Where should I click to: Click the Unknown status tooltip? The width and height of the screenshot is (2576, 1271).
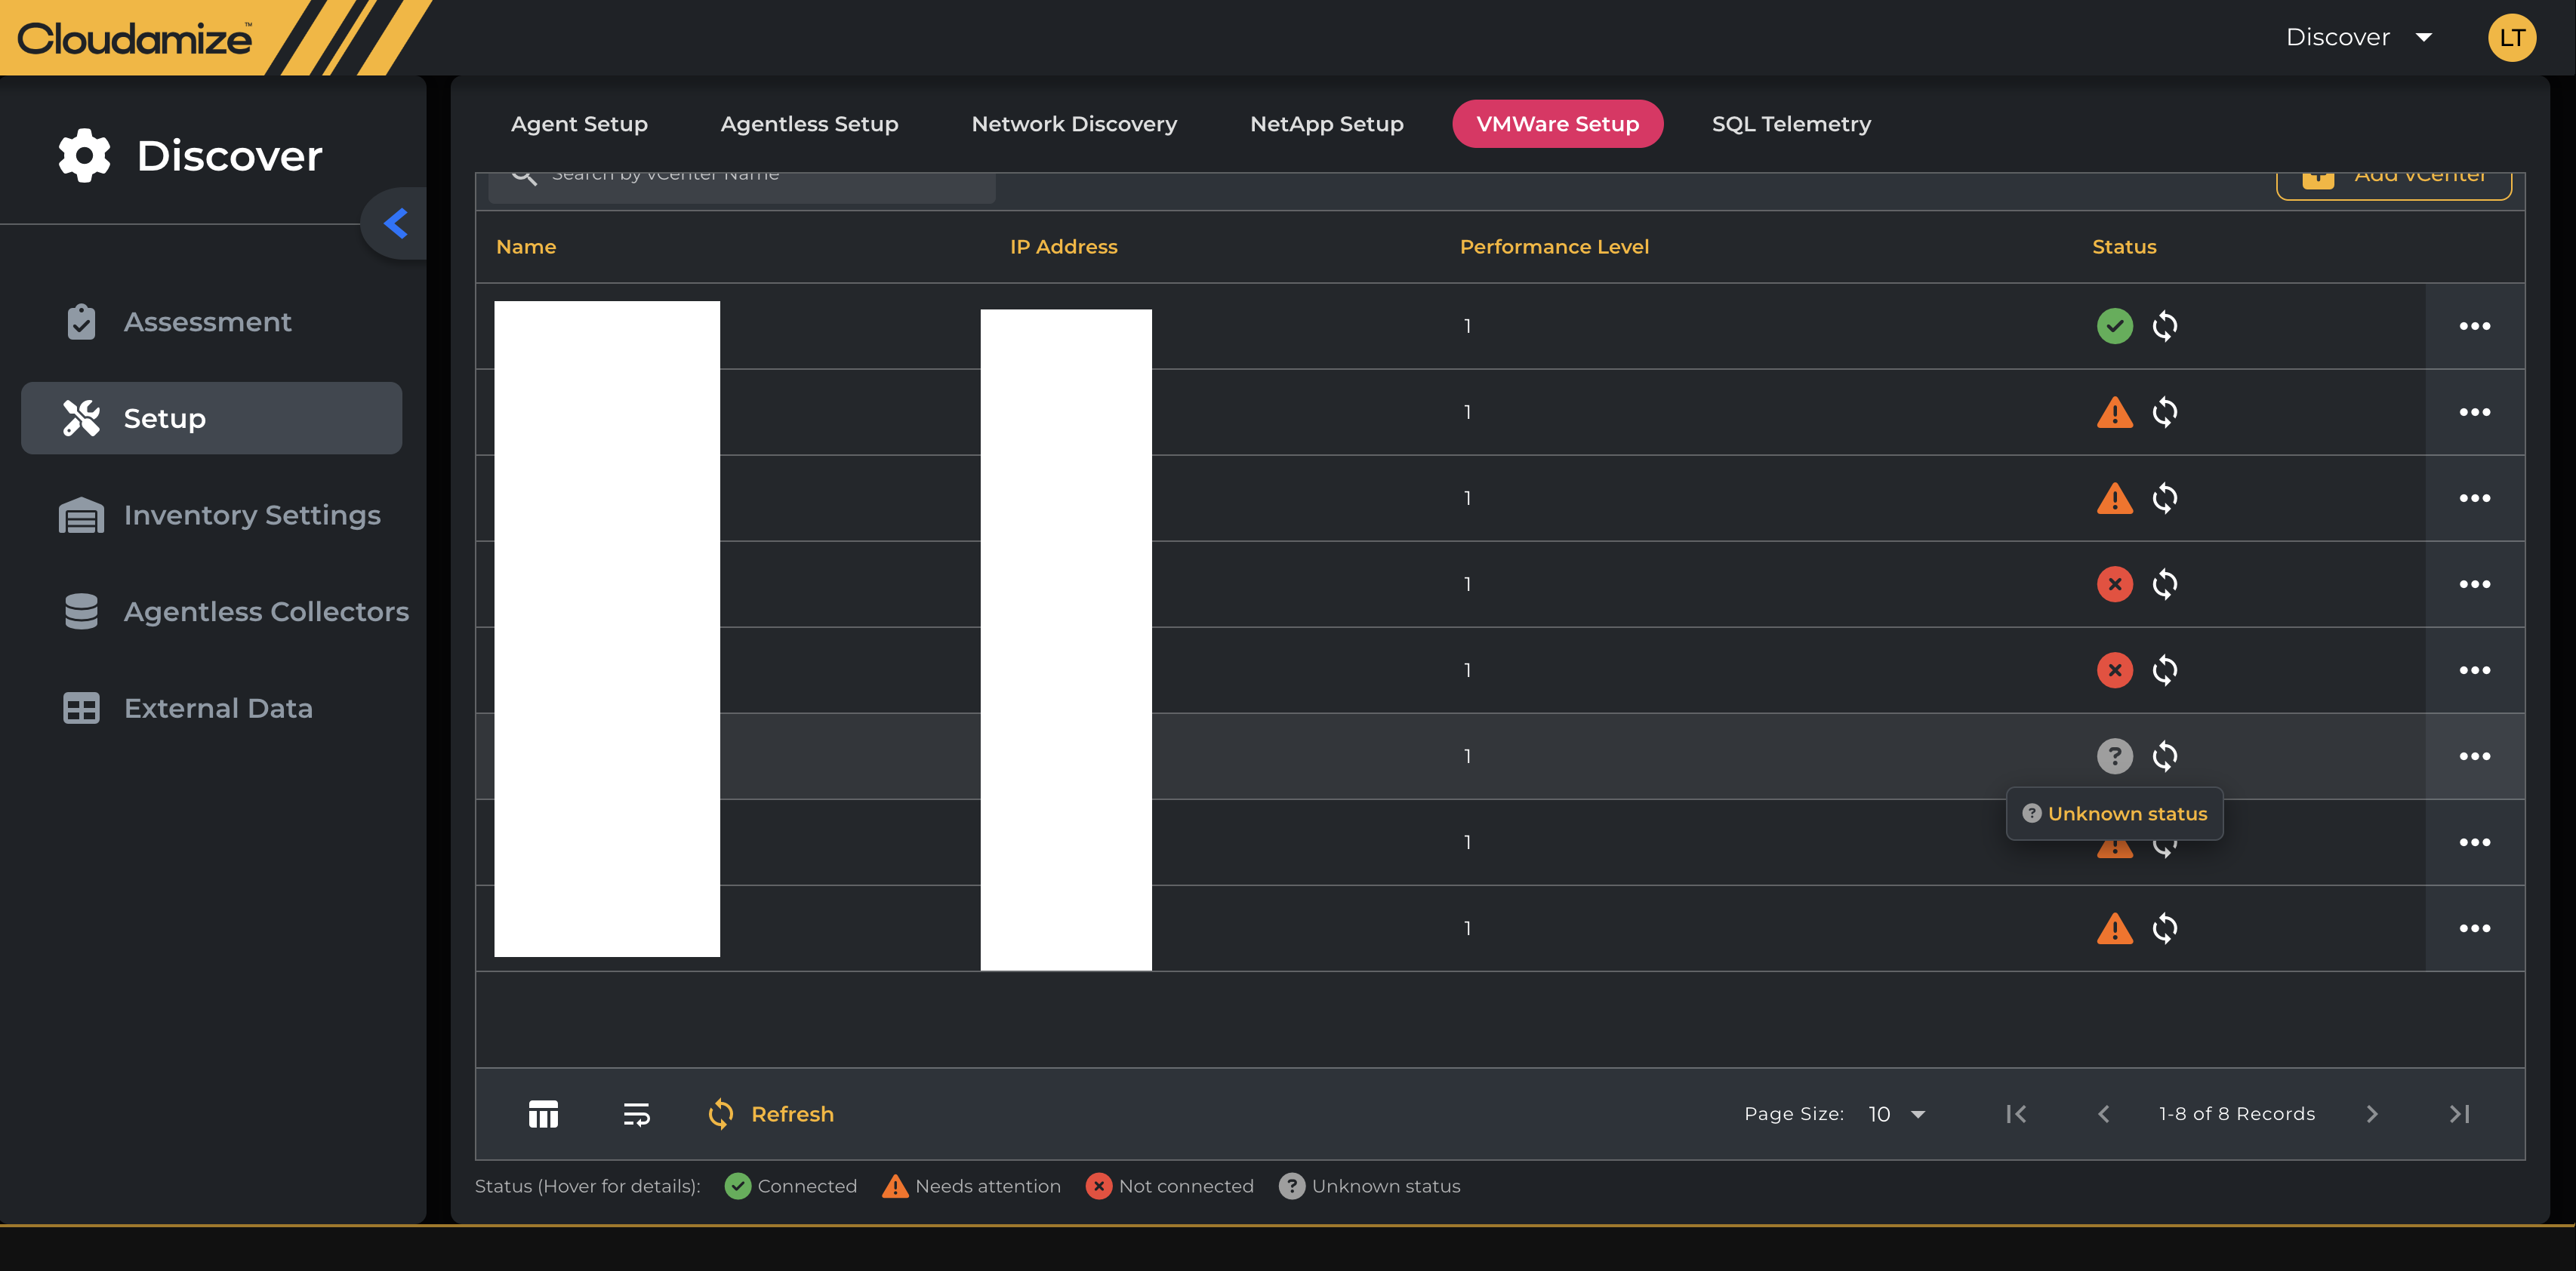pos(2114,814)
